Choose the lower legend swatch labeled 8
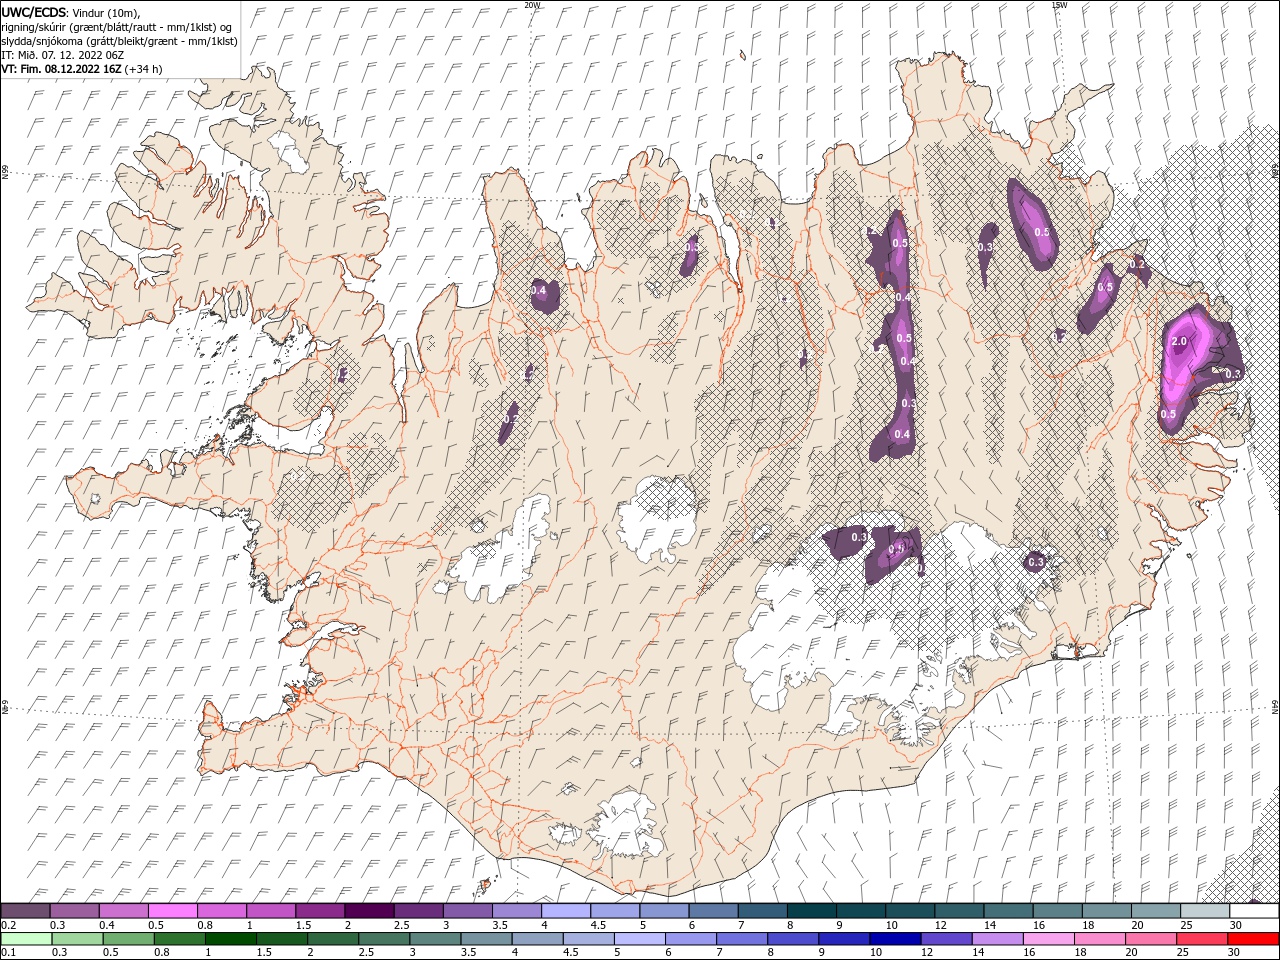The image size is (1280, 960). (792, 939)
